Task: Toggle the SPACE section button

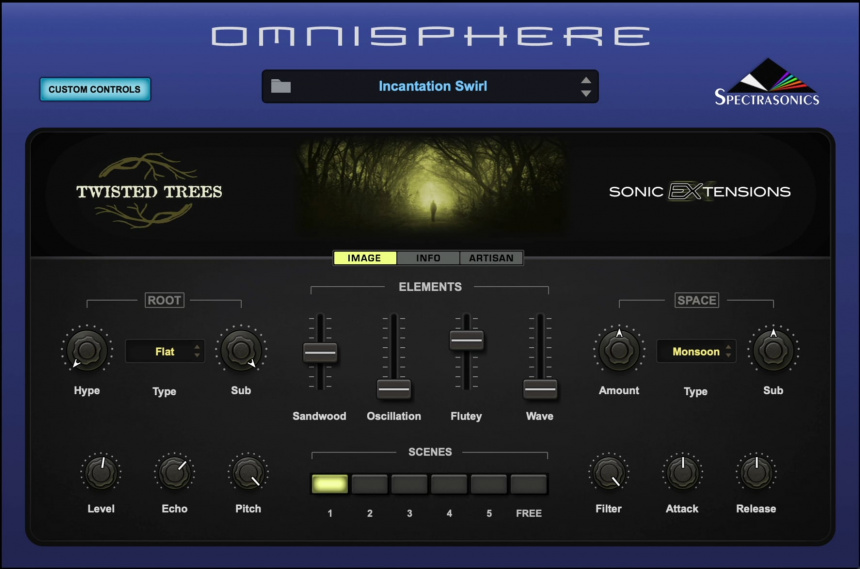Action: point(697,300)
